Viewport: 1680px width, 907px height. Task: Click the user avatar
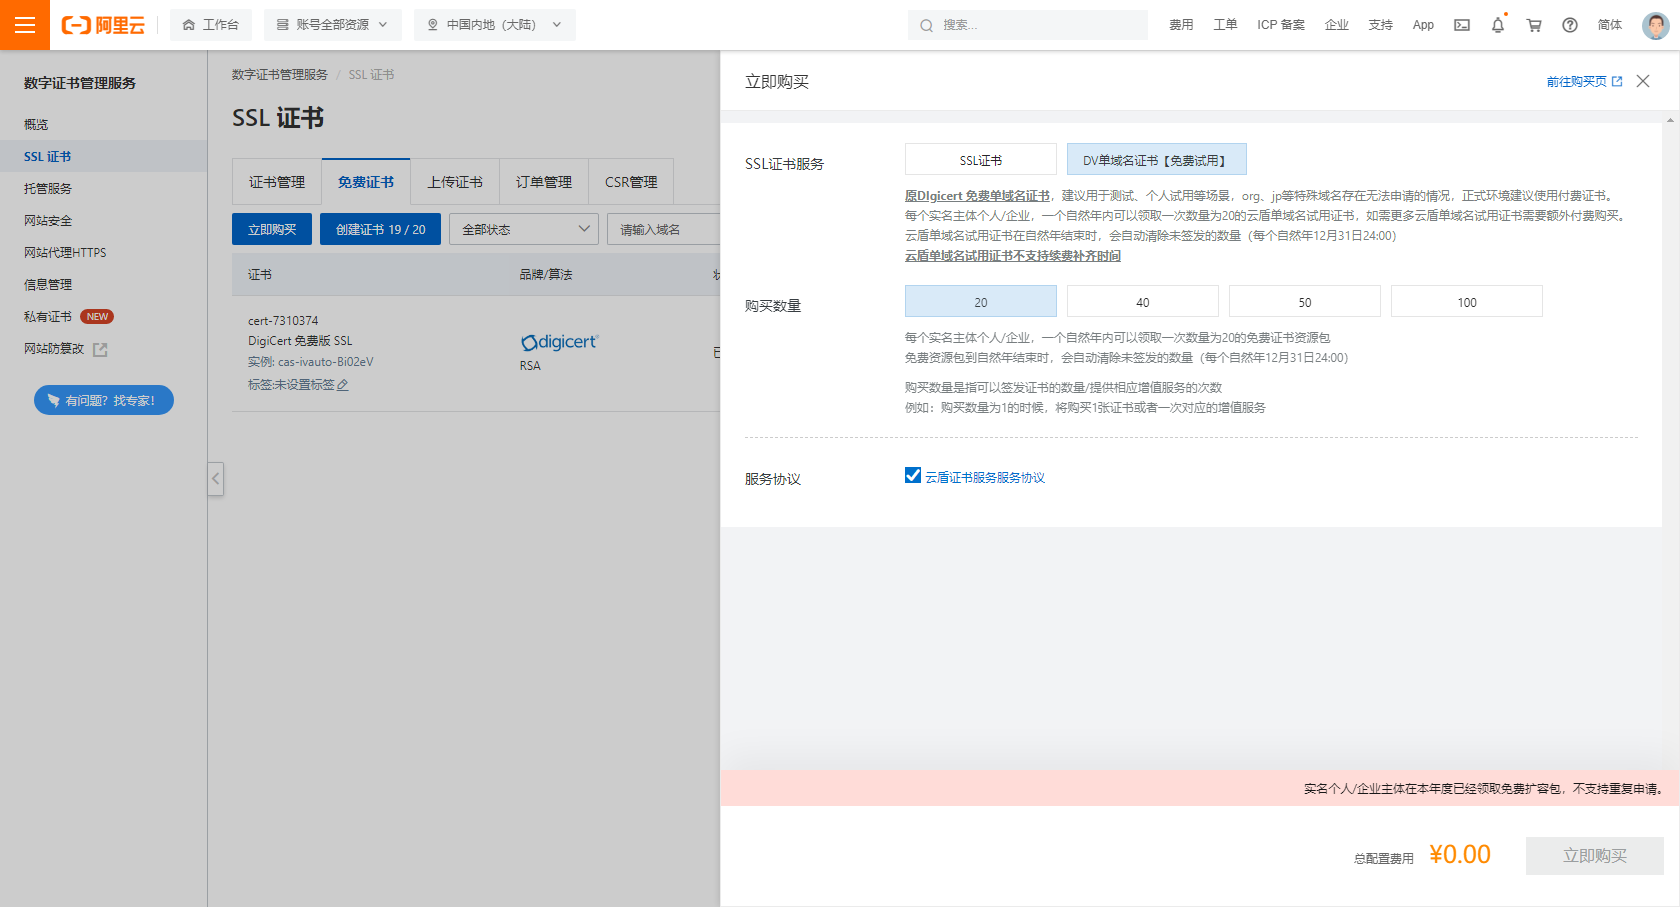1655,25
